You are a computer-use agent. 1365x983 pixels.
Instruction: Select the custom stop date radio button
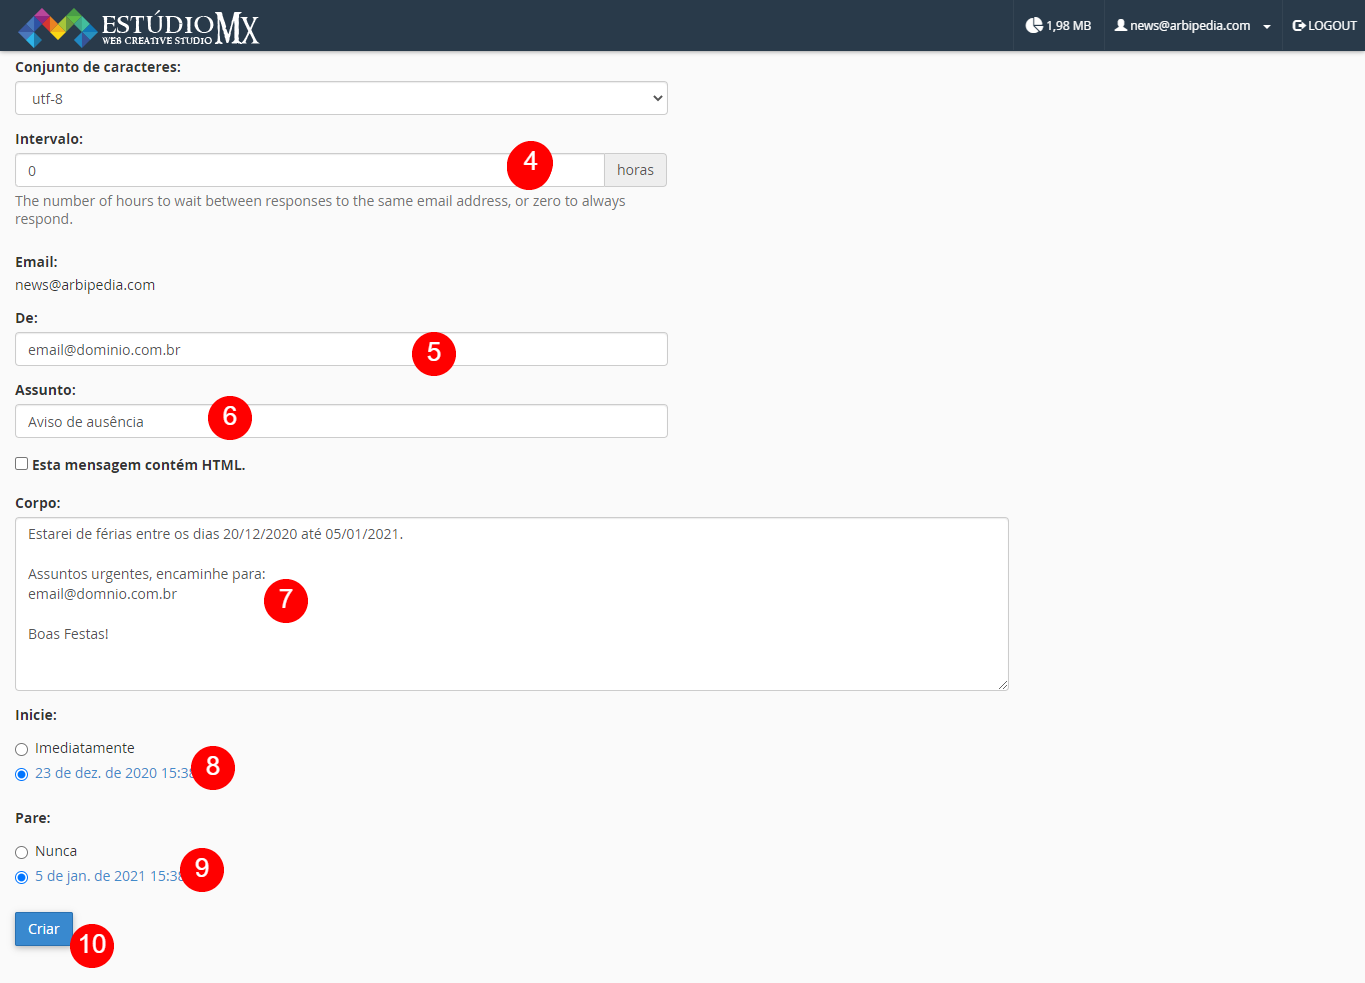pos(21,877)
